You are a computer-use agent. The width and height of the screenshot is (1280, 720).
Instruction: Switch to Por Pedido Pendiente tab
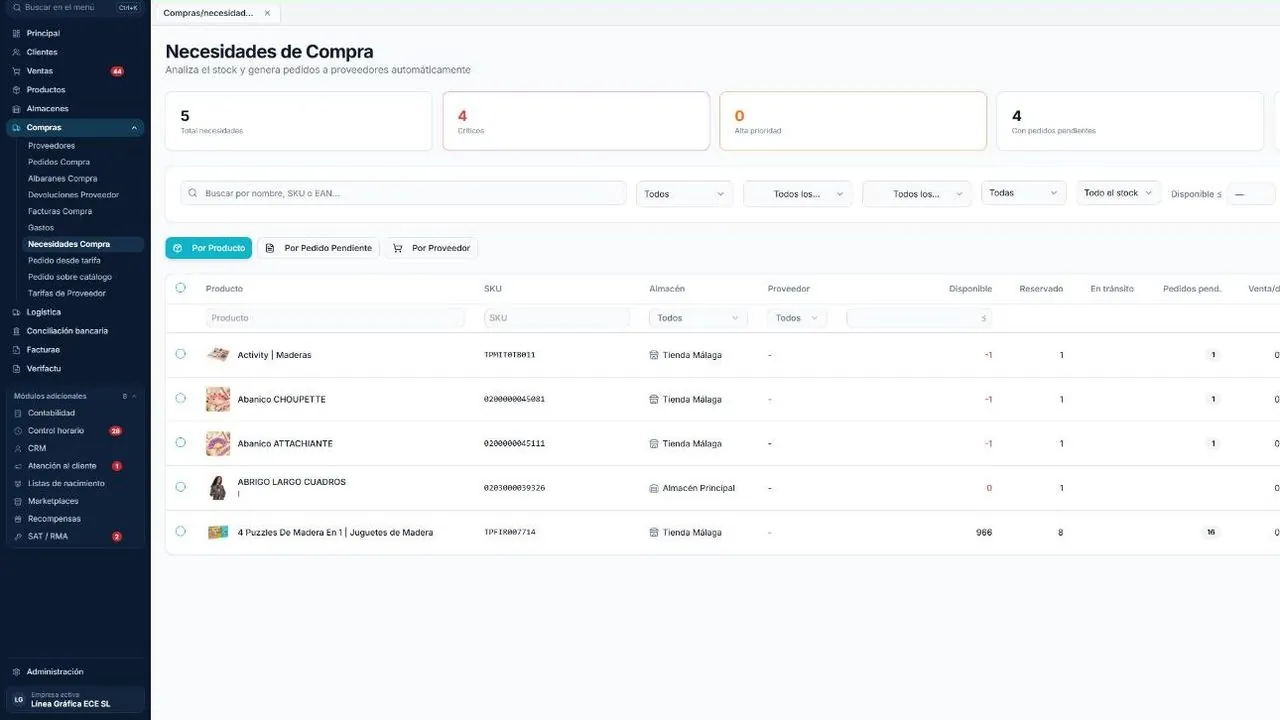(318, 248)
